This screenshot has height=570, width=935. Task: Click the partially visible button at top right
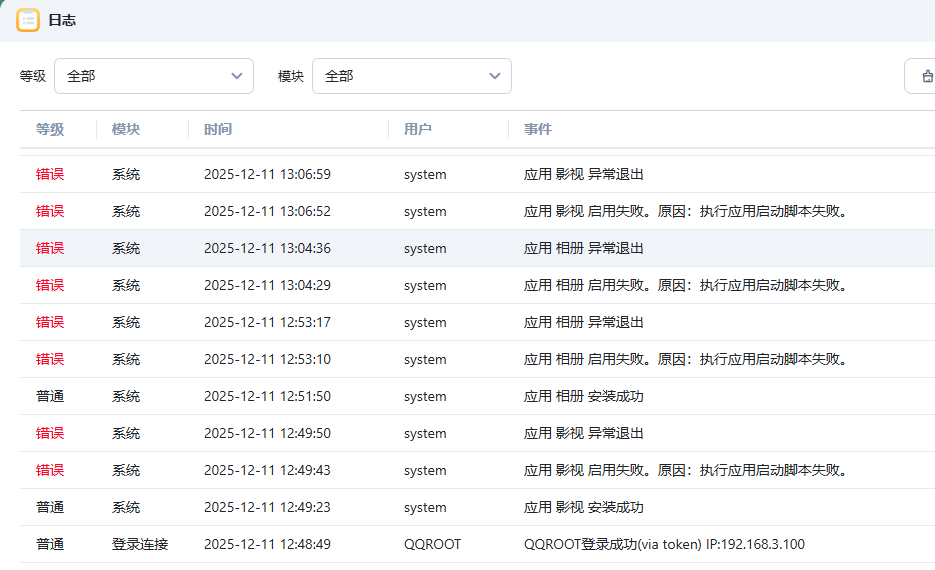[921, 76]
